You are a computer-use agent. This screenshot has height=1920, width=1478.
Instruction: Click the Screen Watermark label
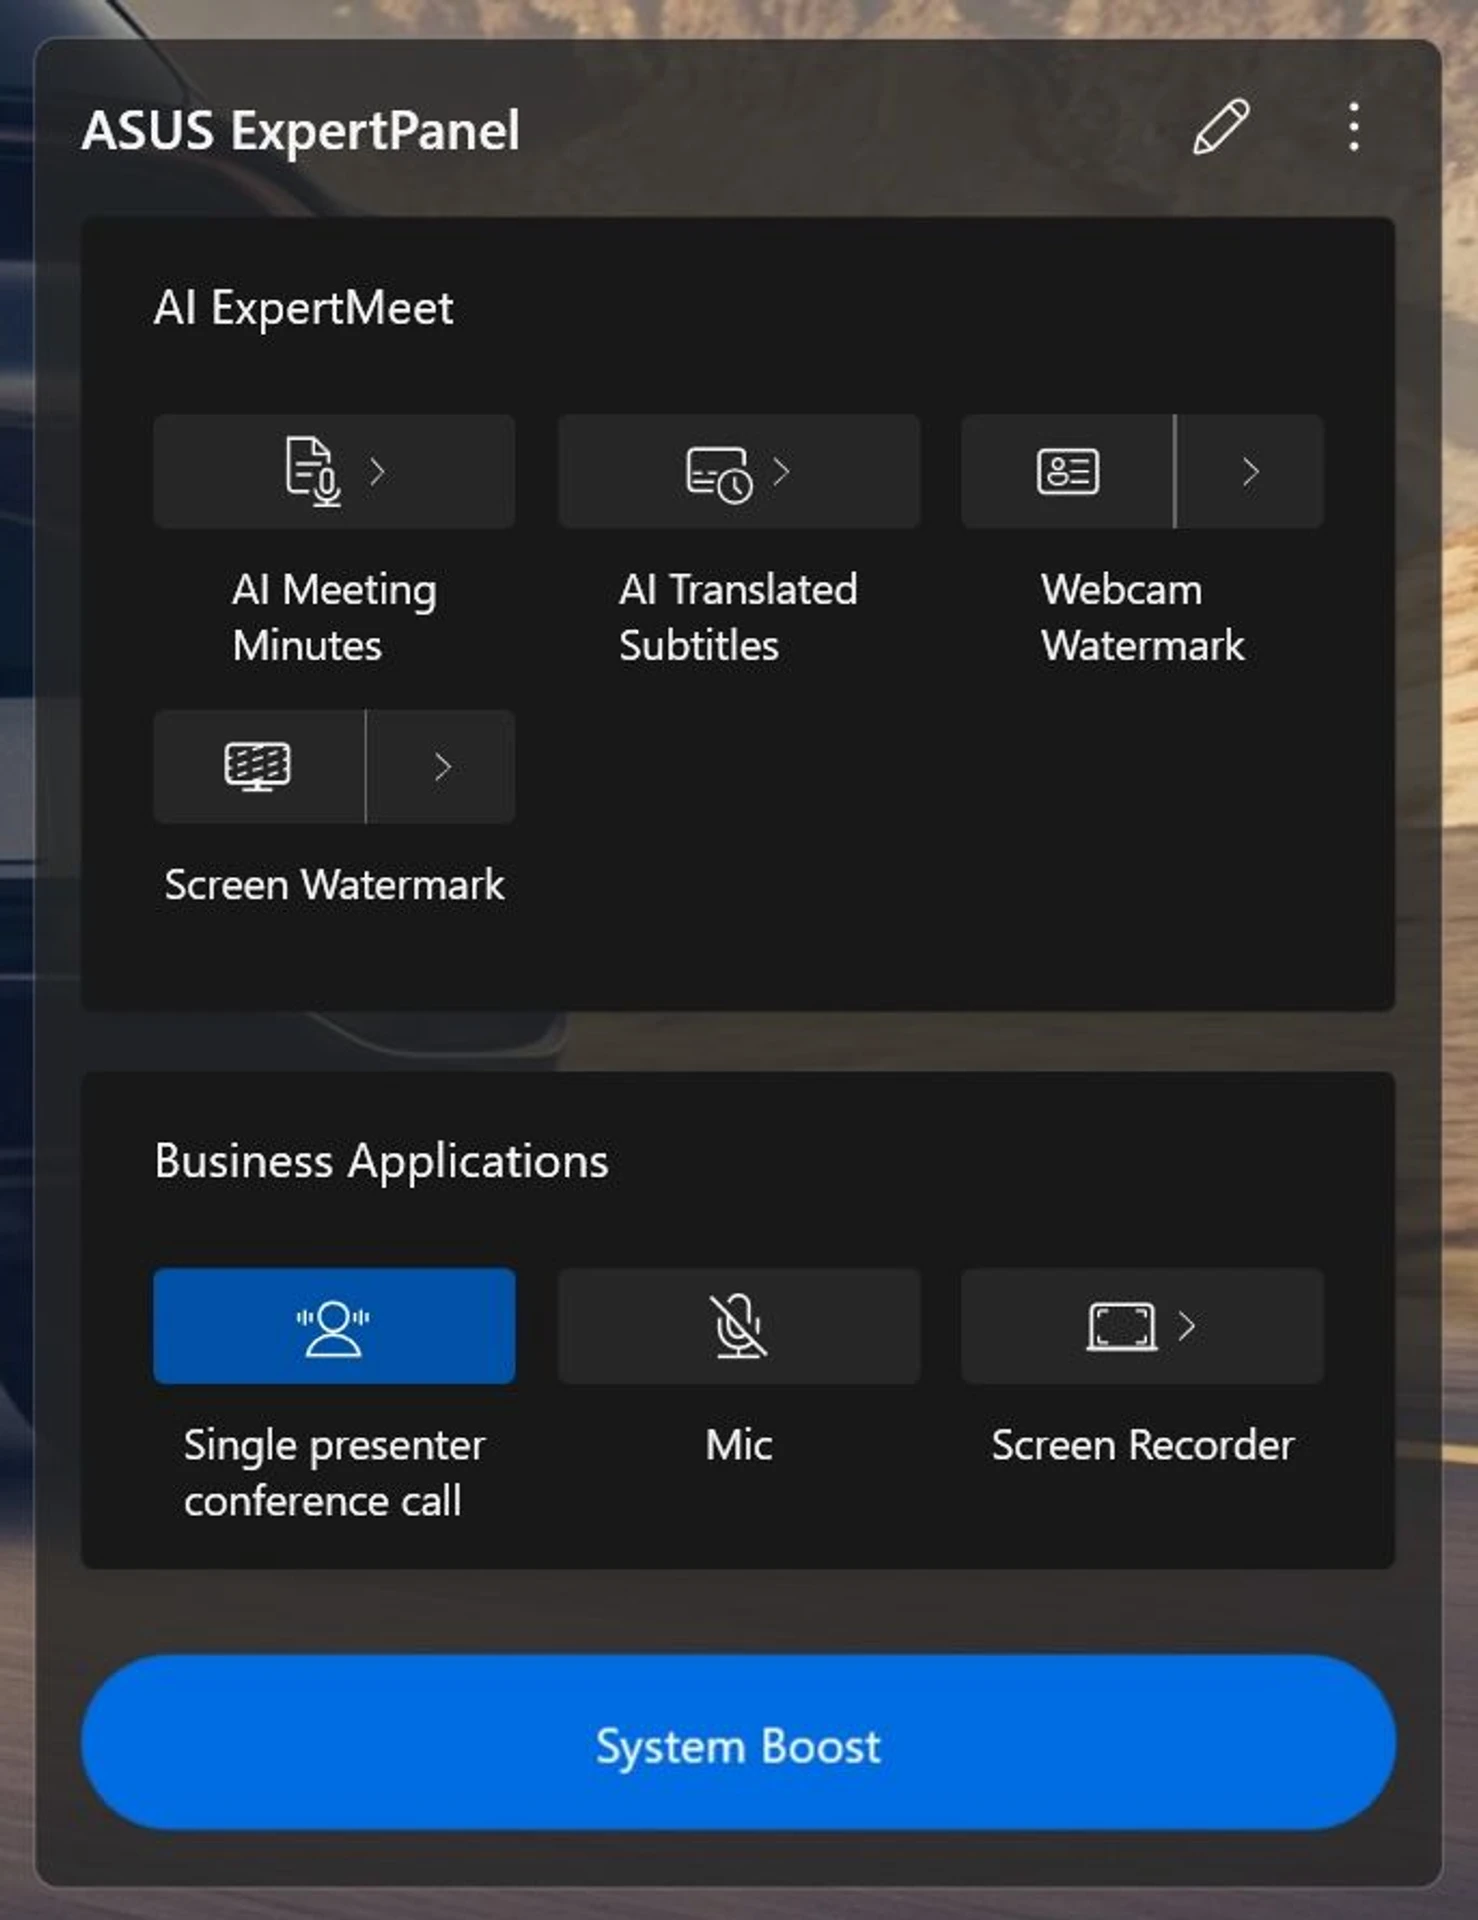point(334,885)
